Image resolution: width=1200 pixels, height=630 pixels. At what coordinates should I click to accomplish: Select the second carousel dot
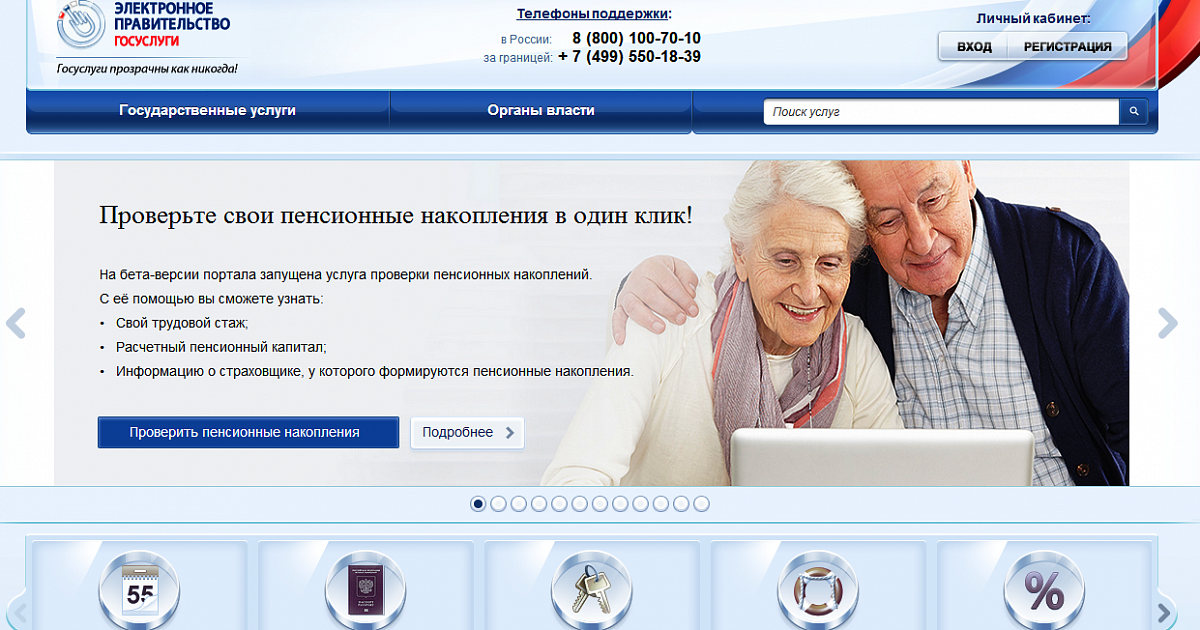click(x=498, y=504)
